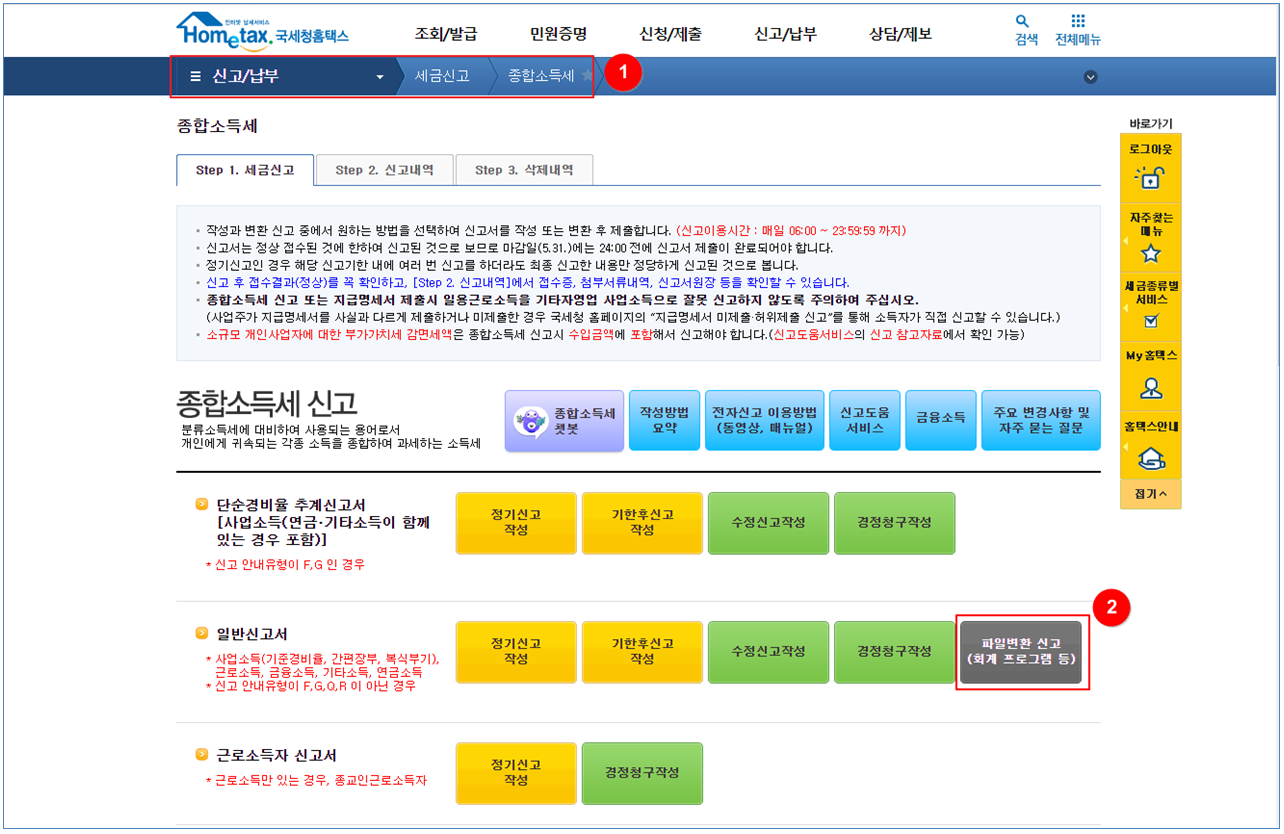The width and height of the screenshot is (1284, 834).
Task: Click the 로그아웃 lock icon in sidebar
Action: pos(1150,178)
